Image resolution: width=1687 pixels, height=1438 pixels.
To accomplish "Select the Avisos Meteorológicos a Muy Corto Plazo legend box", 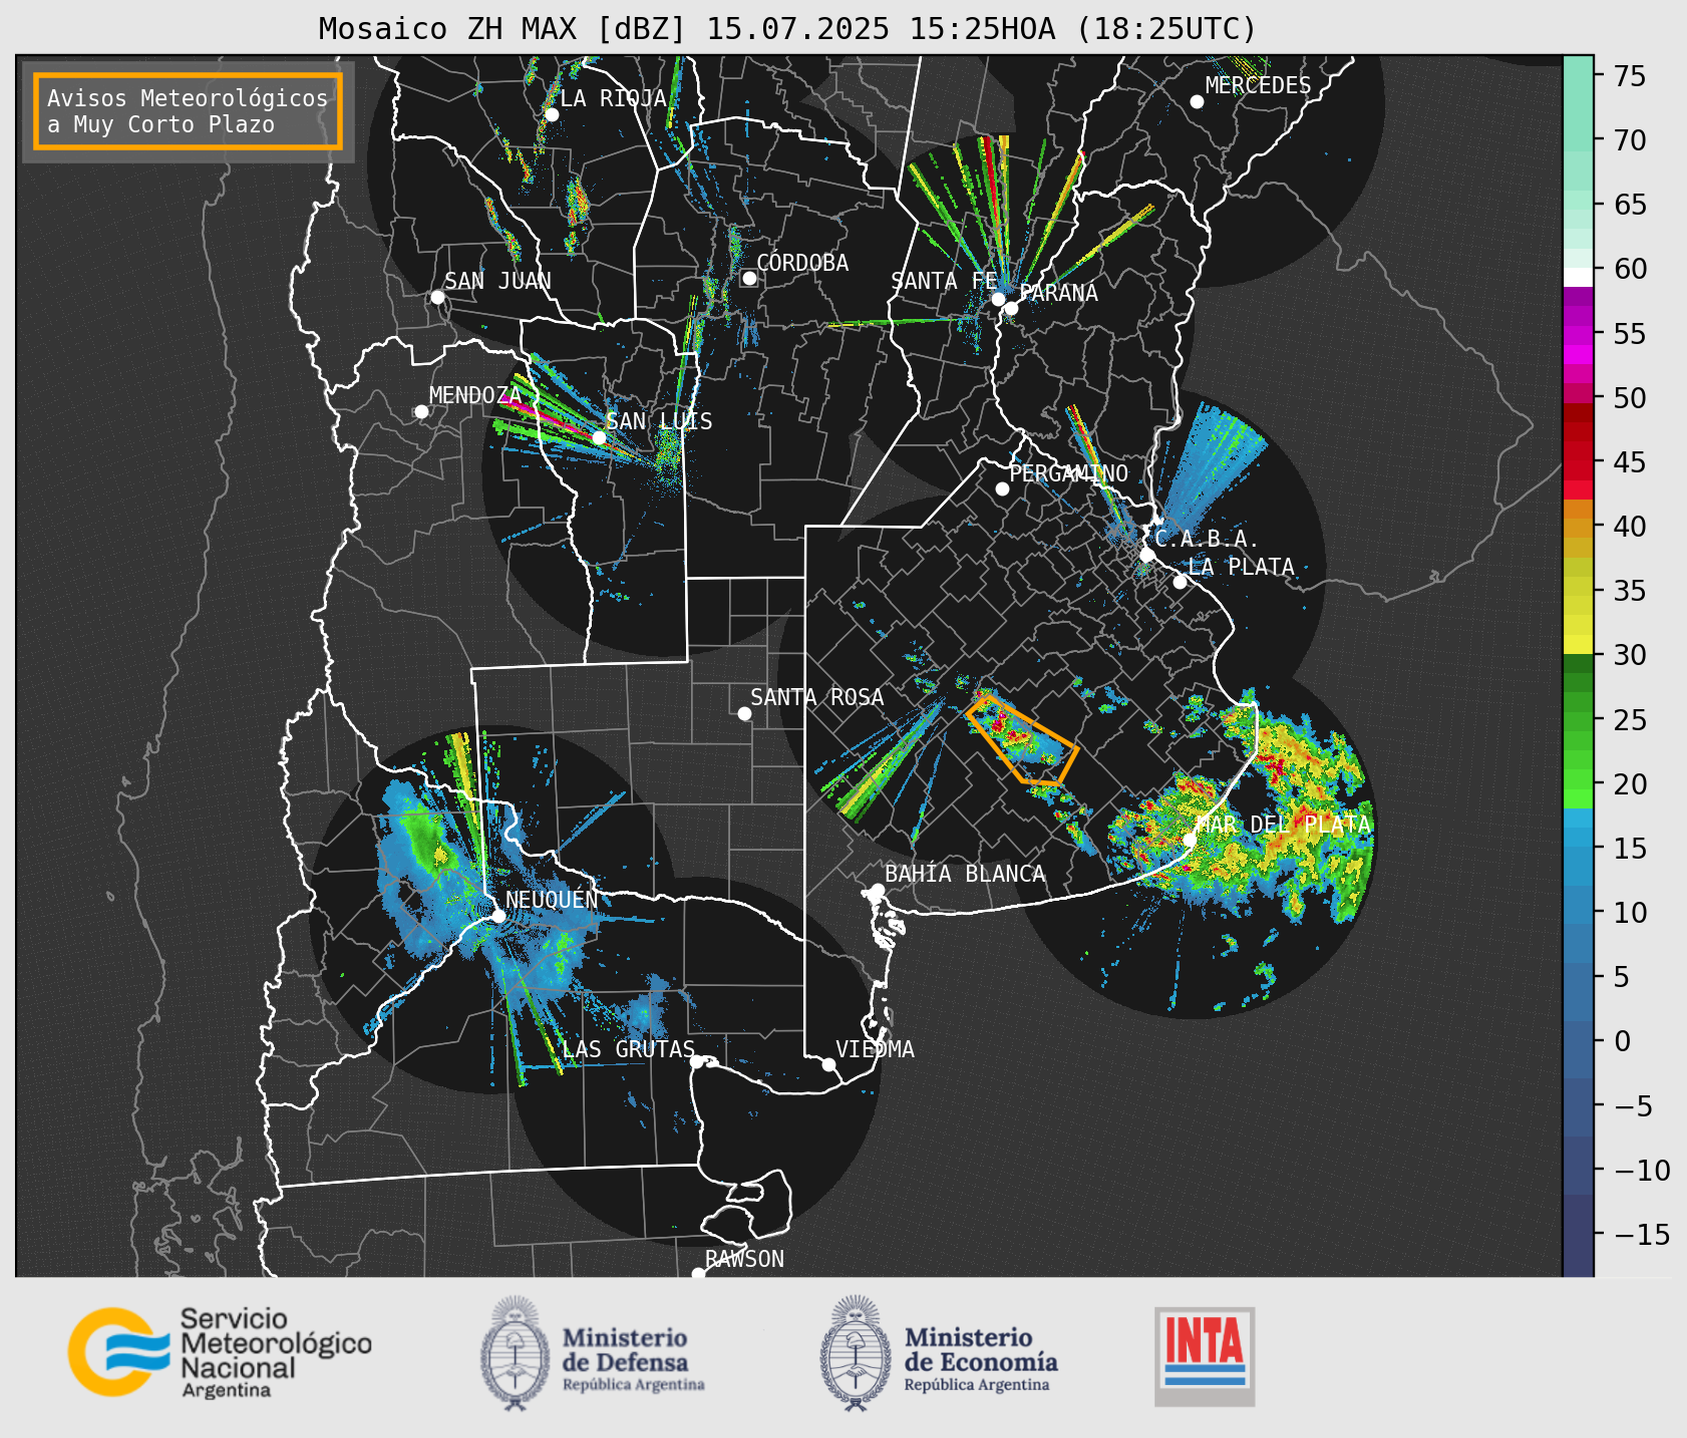I will click(188, 111).
